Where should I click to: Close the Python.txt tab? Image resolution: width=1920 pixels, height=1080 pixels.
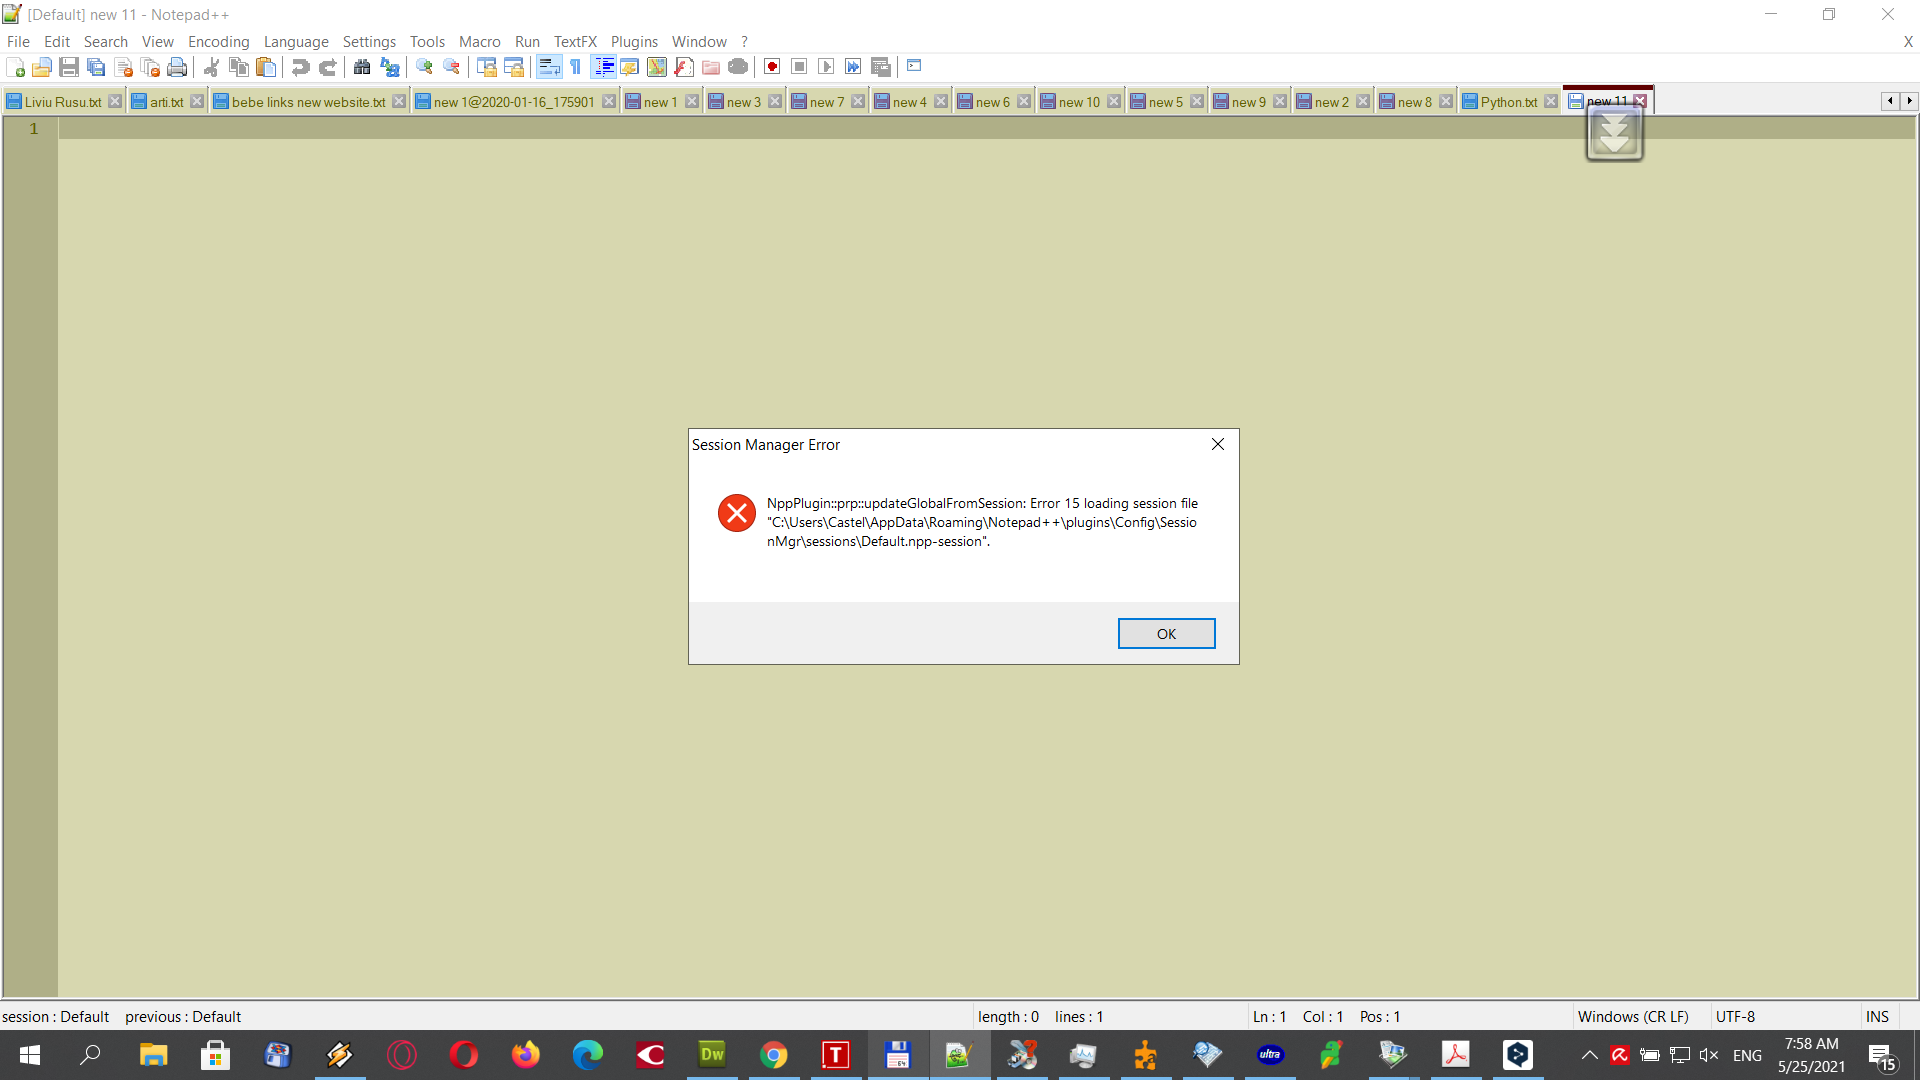pyautogui.click(x=1551, y=102)
